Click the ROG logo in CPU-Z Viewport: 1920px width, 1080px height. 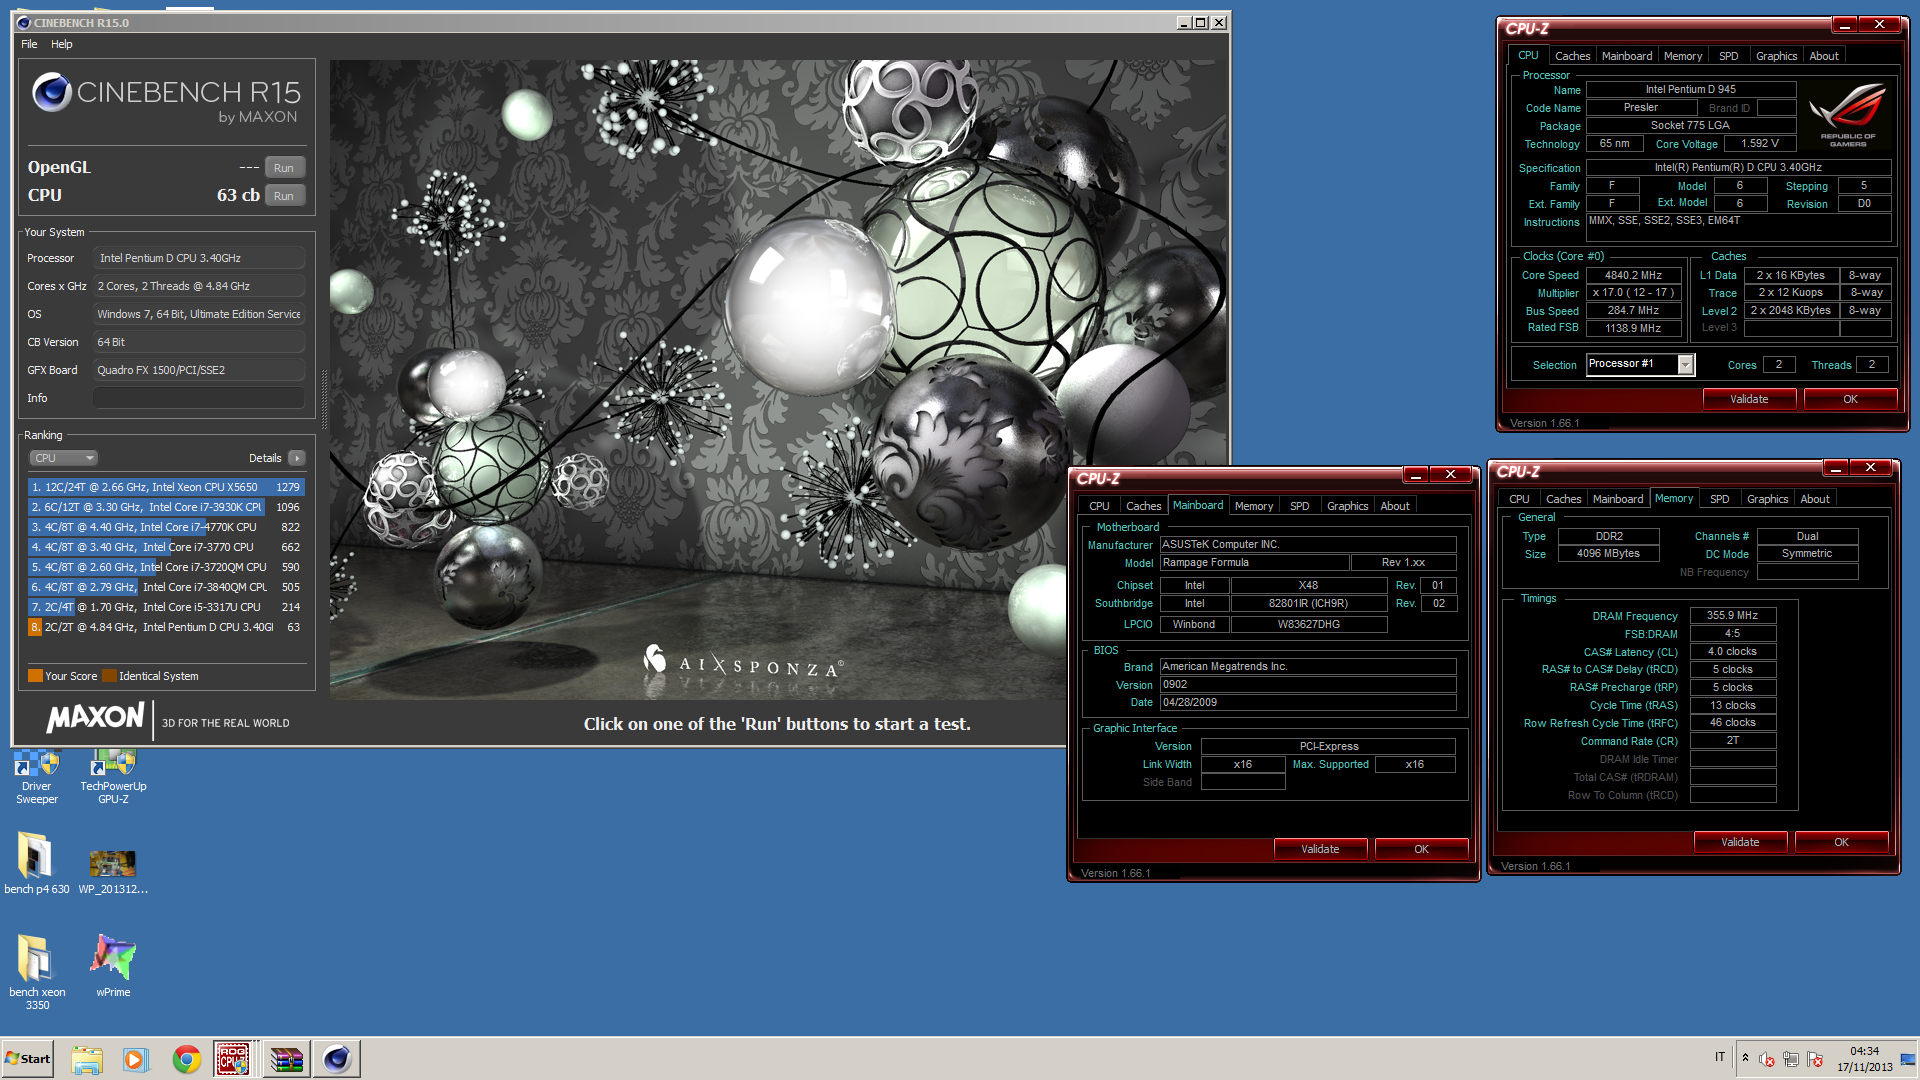point(1847,116)
